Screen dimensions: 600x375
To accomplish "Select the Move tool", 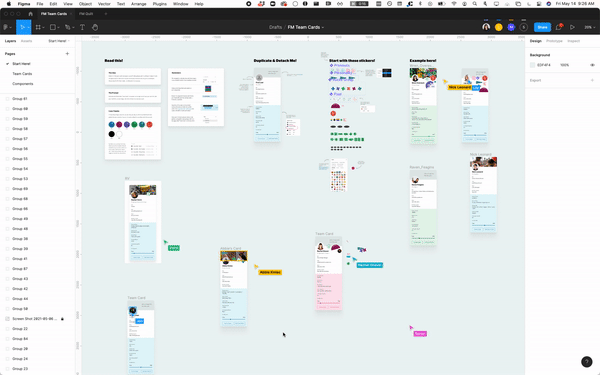I will click(x=22, y=27).
